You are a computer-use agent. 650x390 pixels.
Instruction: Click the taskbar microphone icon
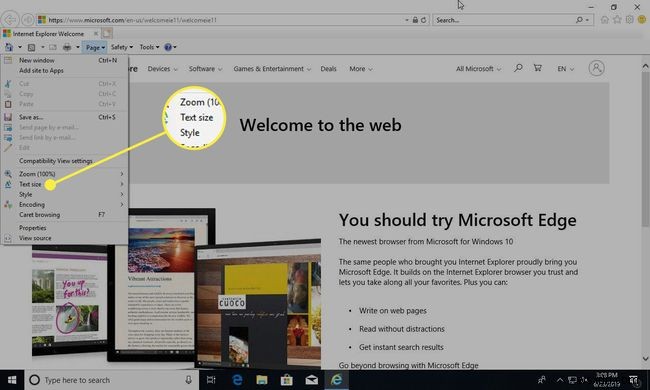(189, 380)
